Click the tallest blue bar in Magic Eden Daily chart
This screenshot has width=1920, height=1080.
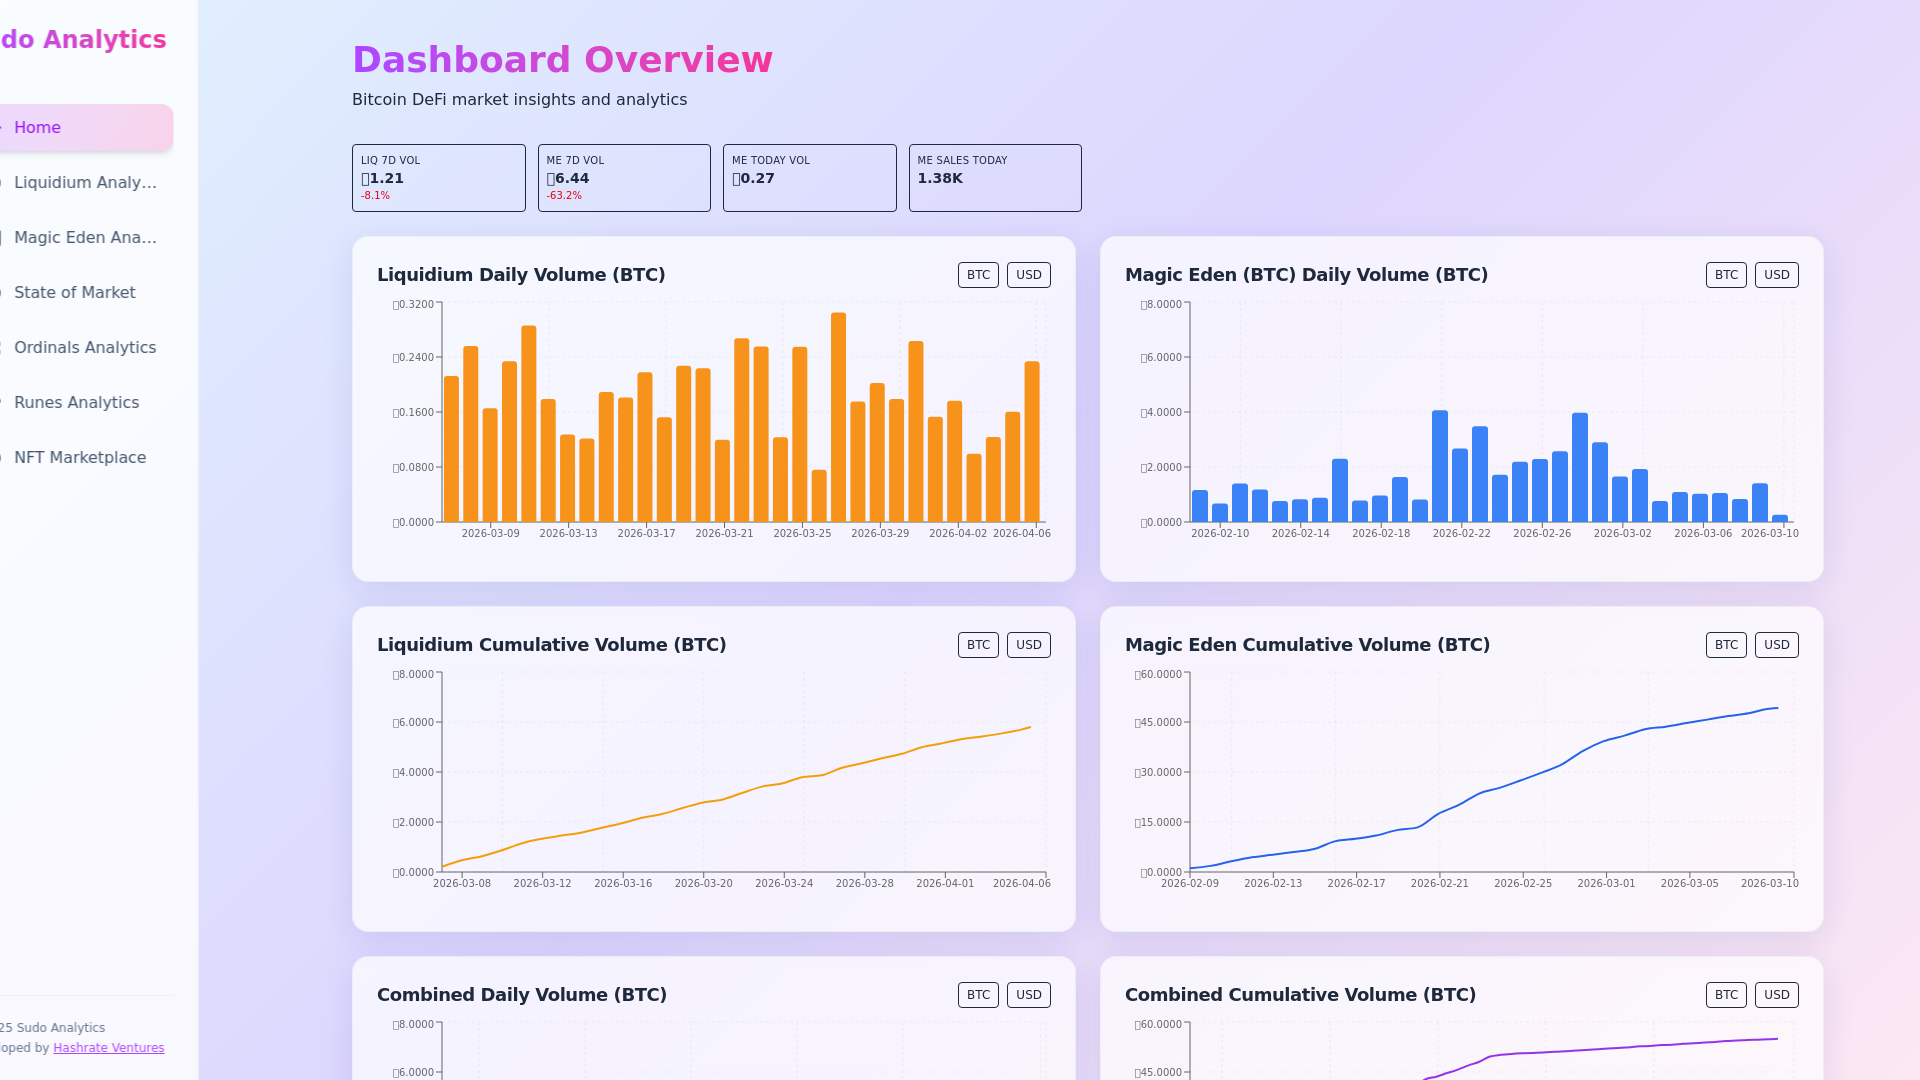pyautogui.click(x=1440, y=466)
